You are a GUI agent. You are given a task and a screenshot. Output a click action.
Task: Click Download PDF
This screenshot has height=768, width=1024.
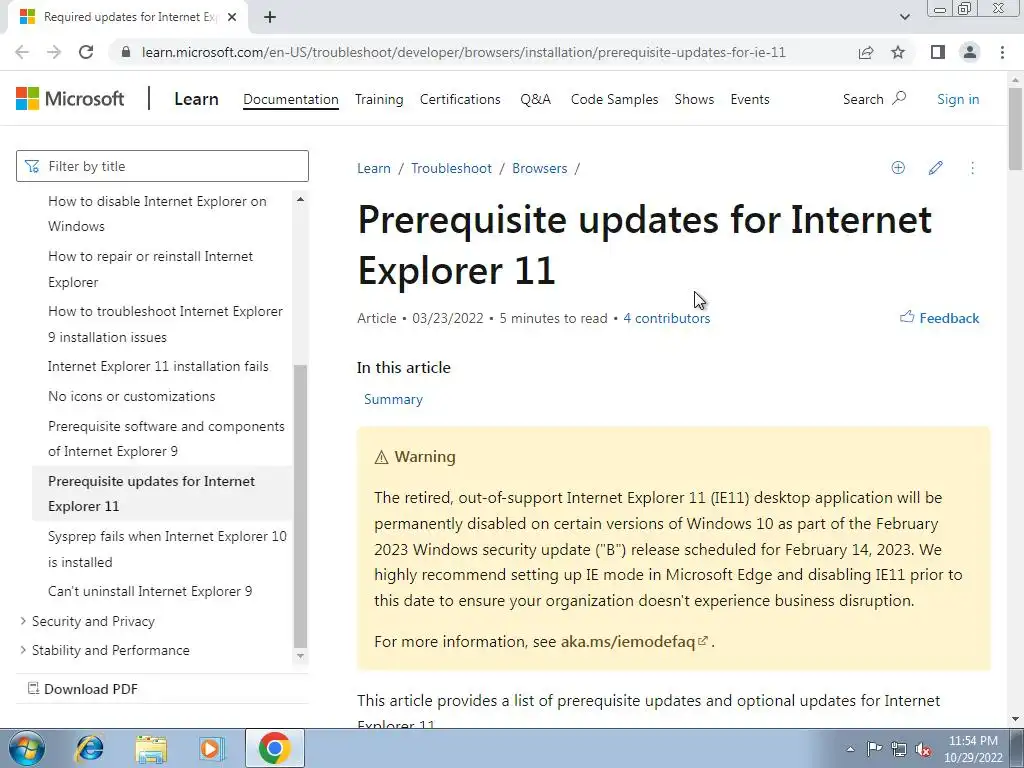pos(83,689)
